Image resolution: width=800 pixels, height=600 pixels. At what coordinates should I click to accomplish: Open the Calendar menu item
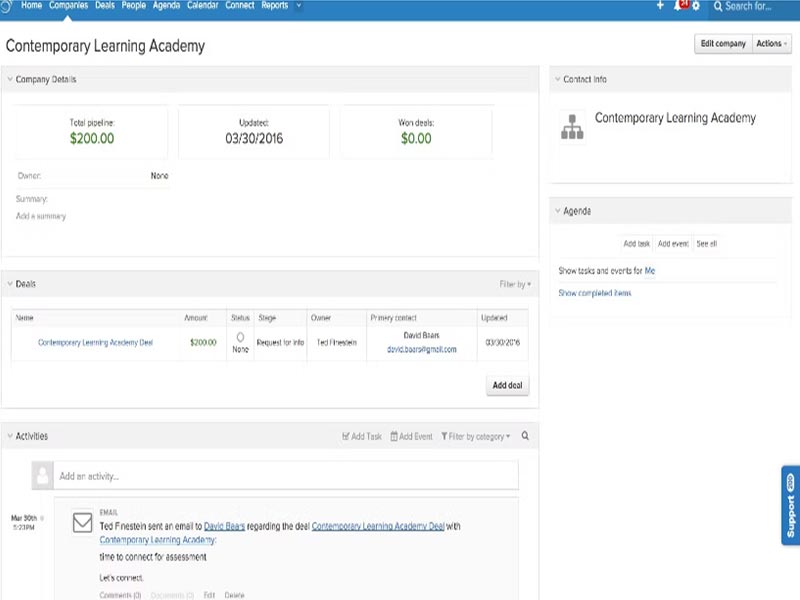(203, 6)
